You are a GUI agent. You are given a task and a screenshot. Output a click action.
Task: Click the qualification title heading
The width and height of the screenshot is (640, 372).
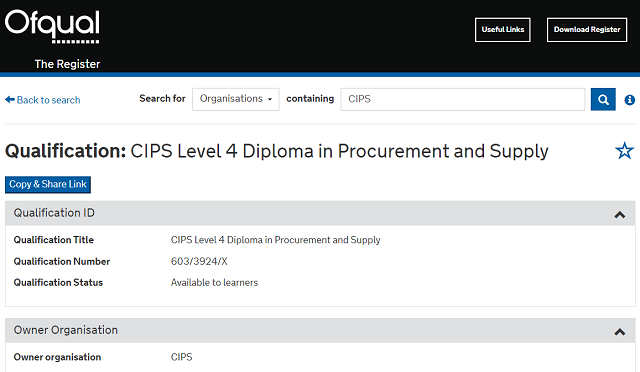pyautogui.click(x=277, y=151)
